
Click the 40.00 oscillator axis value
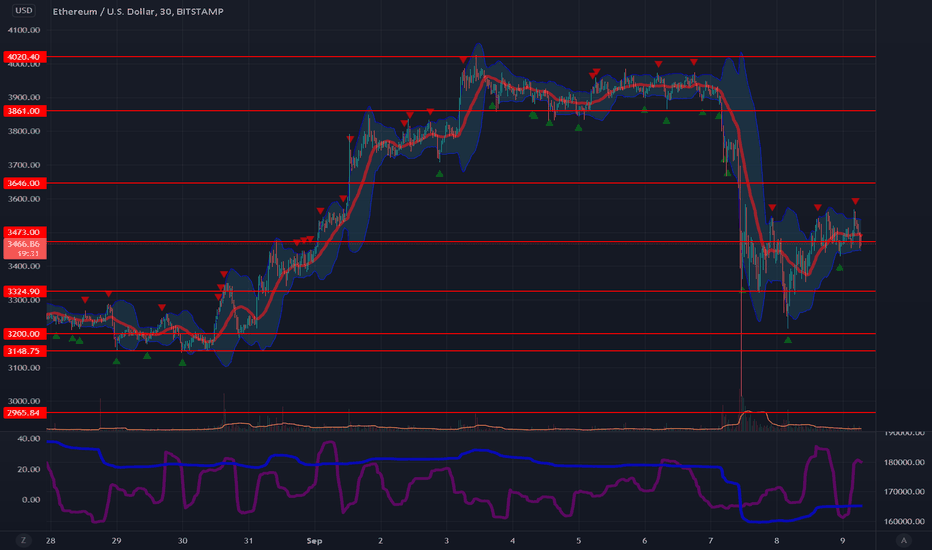click(x=29, y=439)
